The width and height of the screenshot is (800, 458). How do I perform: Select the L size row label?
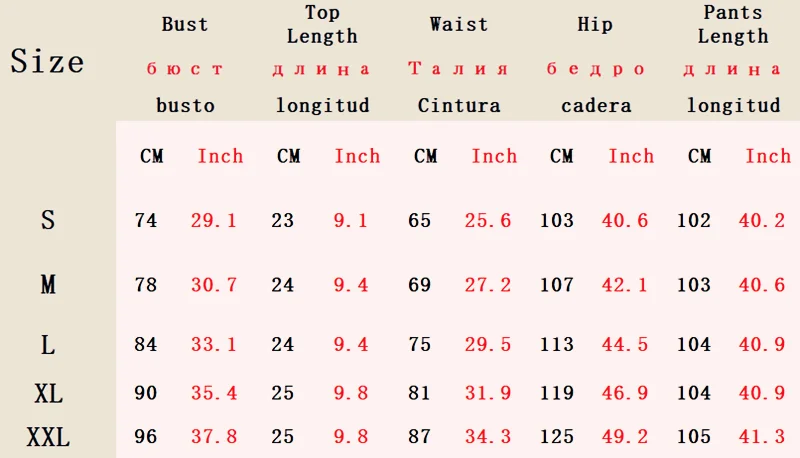coord(48,345)
